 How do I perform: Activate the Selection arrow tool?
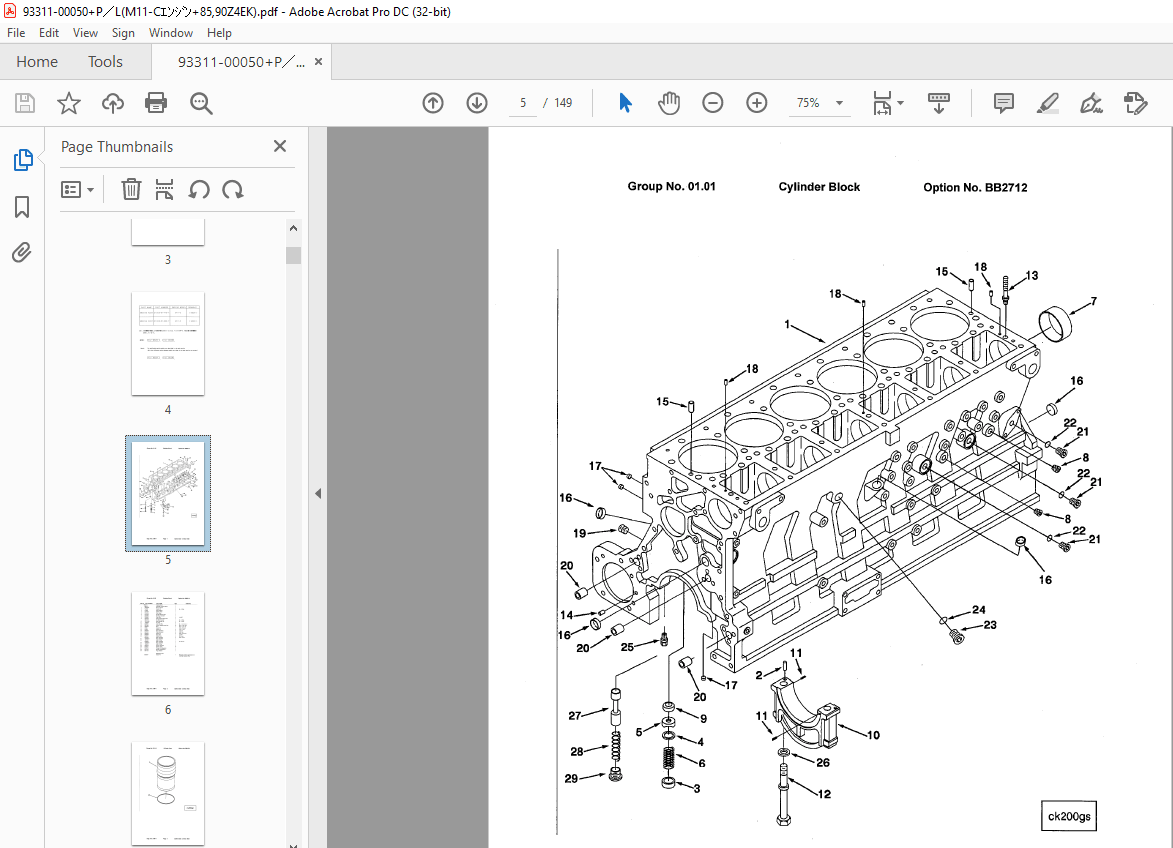pos(625,102)
